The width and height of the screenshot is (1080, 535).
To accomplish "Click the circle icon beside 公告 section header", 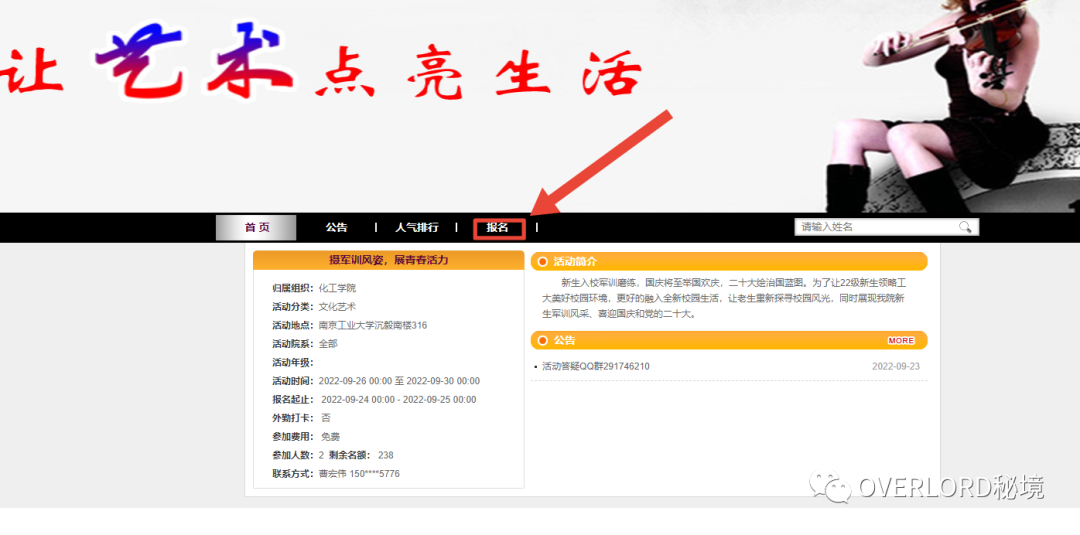I will tap(542, 341).
